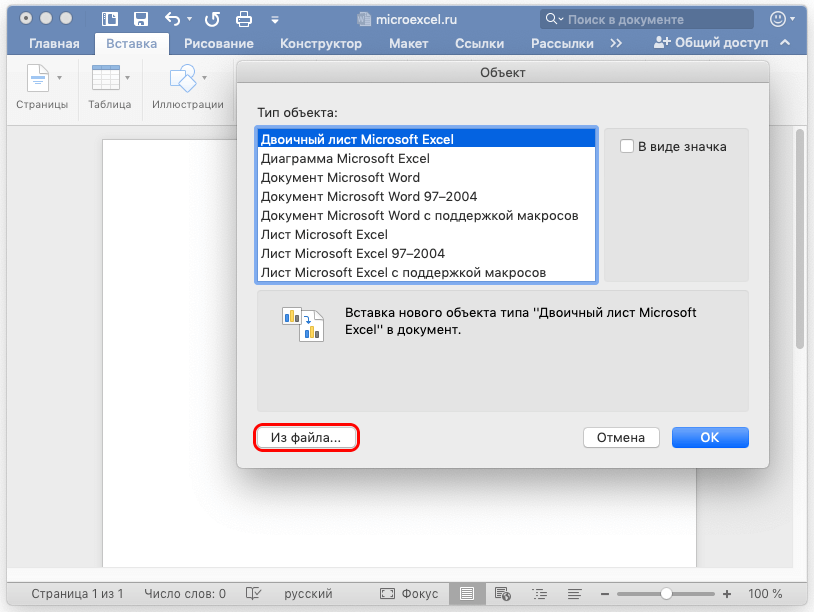814x612 pixels.
Task: Switch to the Конструктор tab
Action: [321, 44]
